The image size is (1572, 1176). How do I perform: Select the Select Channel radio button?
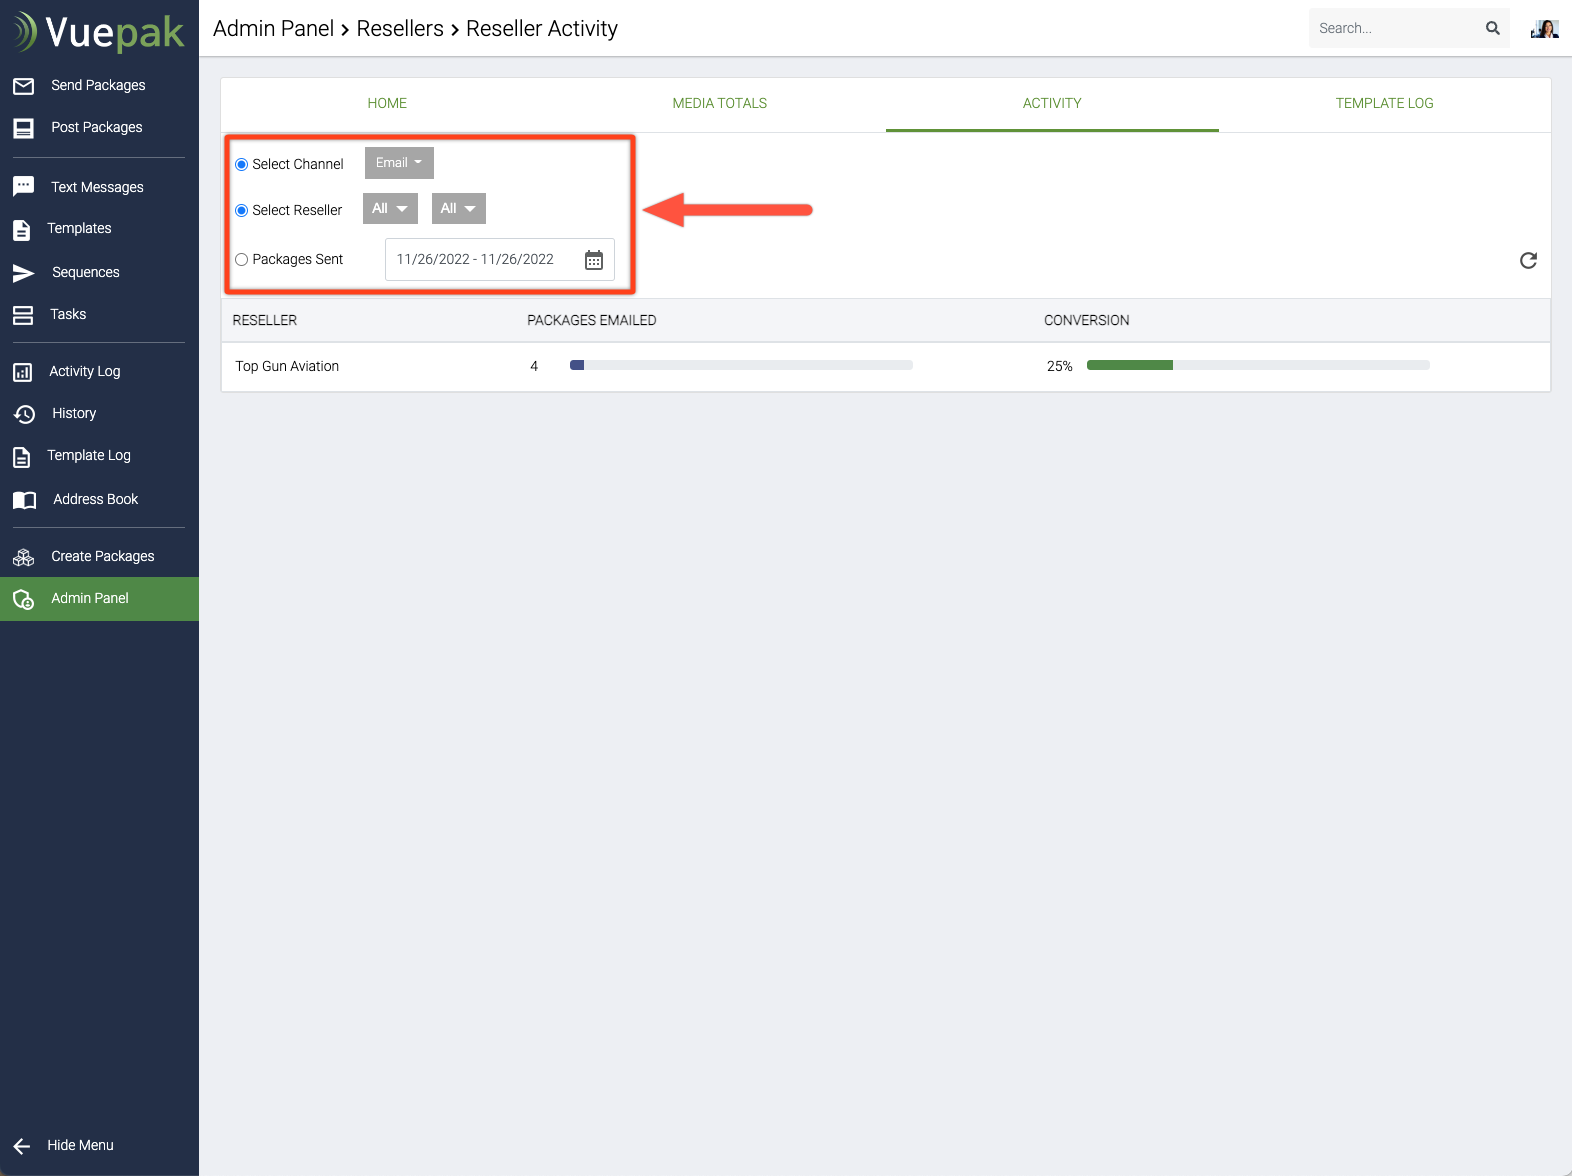(241, 164)
